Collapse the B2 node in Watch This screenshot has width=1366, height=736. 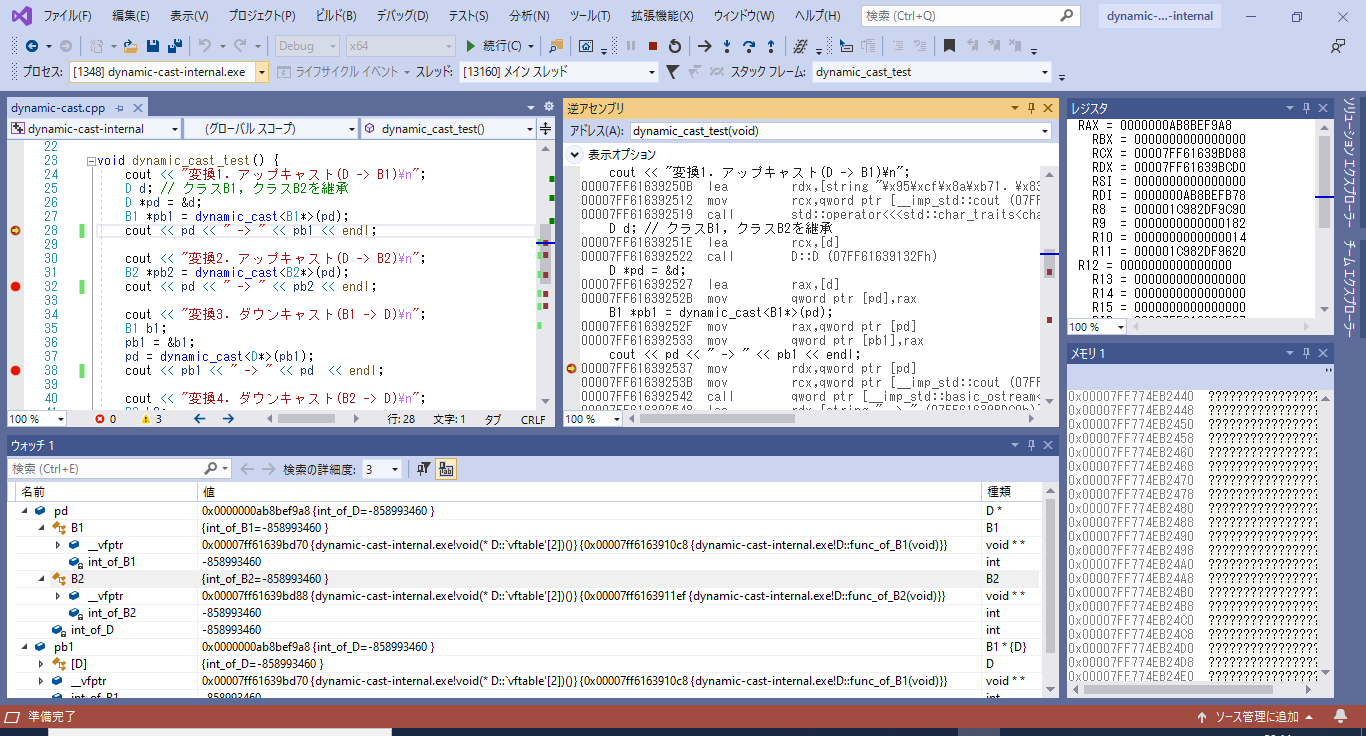tap(41, 579)
